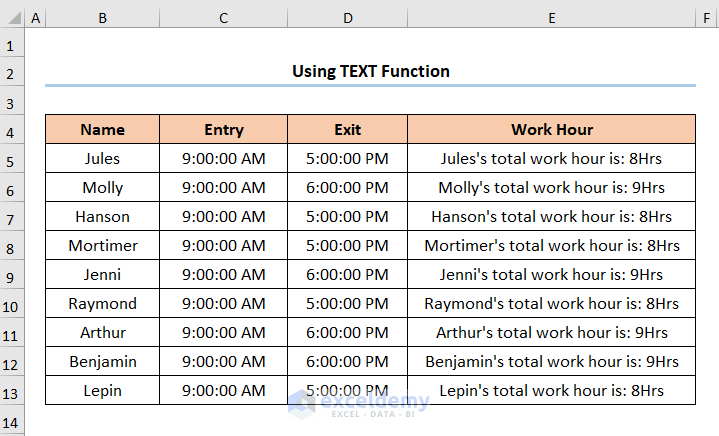Click Benjamin's entry time 9:00:00 AM
Image resolution: width=719 pixels, height=436 pixels.
[x=223, y=361]
